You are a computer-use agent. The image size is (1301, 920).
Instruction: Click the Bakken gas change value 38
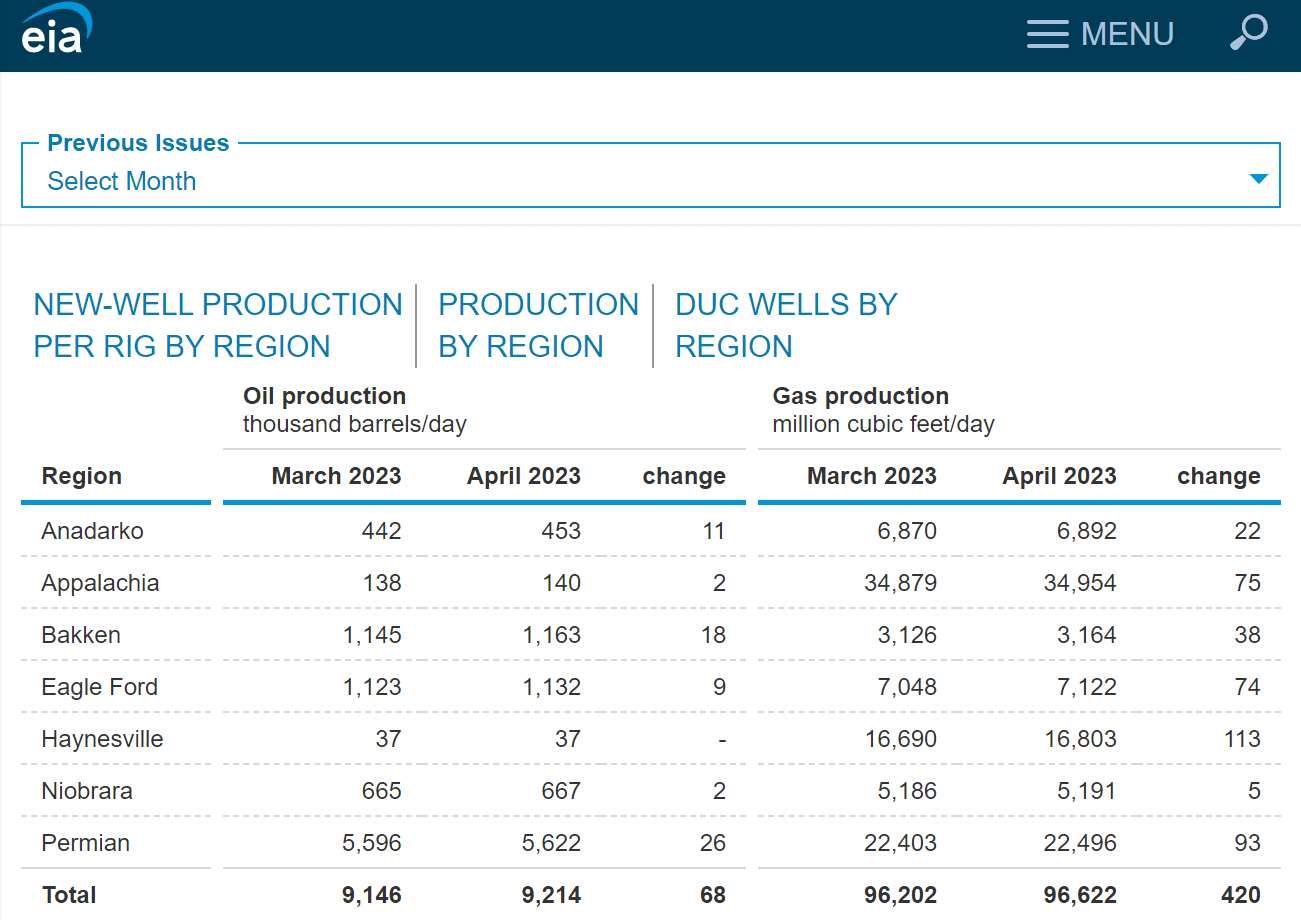(x=1247, y=634)
